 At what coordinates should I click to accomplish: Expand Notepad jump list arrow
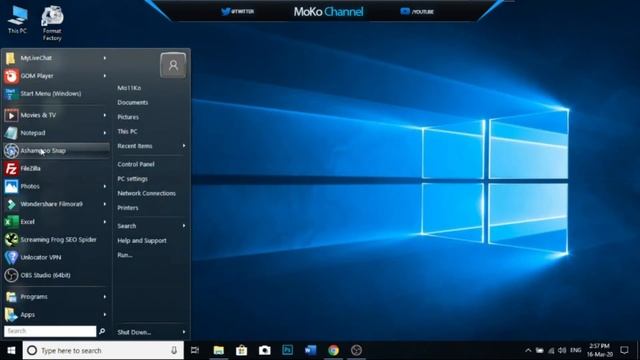105,133
